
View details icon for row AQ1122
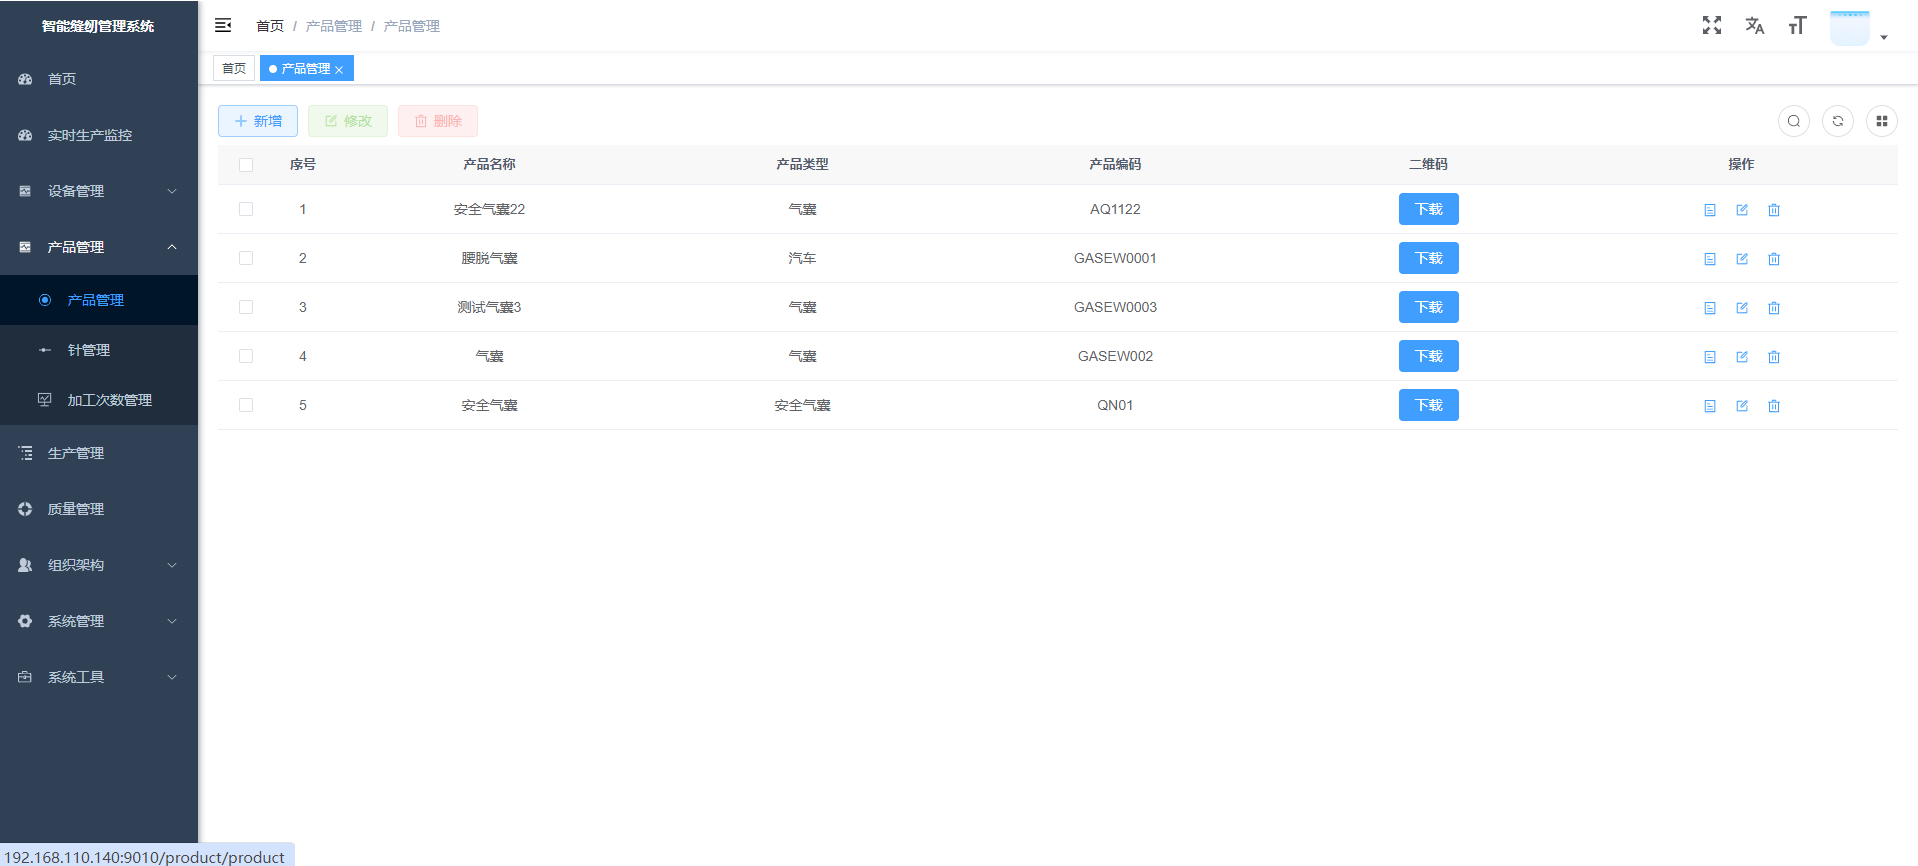coord(1709,210)
